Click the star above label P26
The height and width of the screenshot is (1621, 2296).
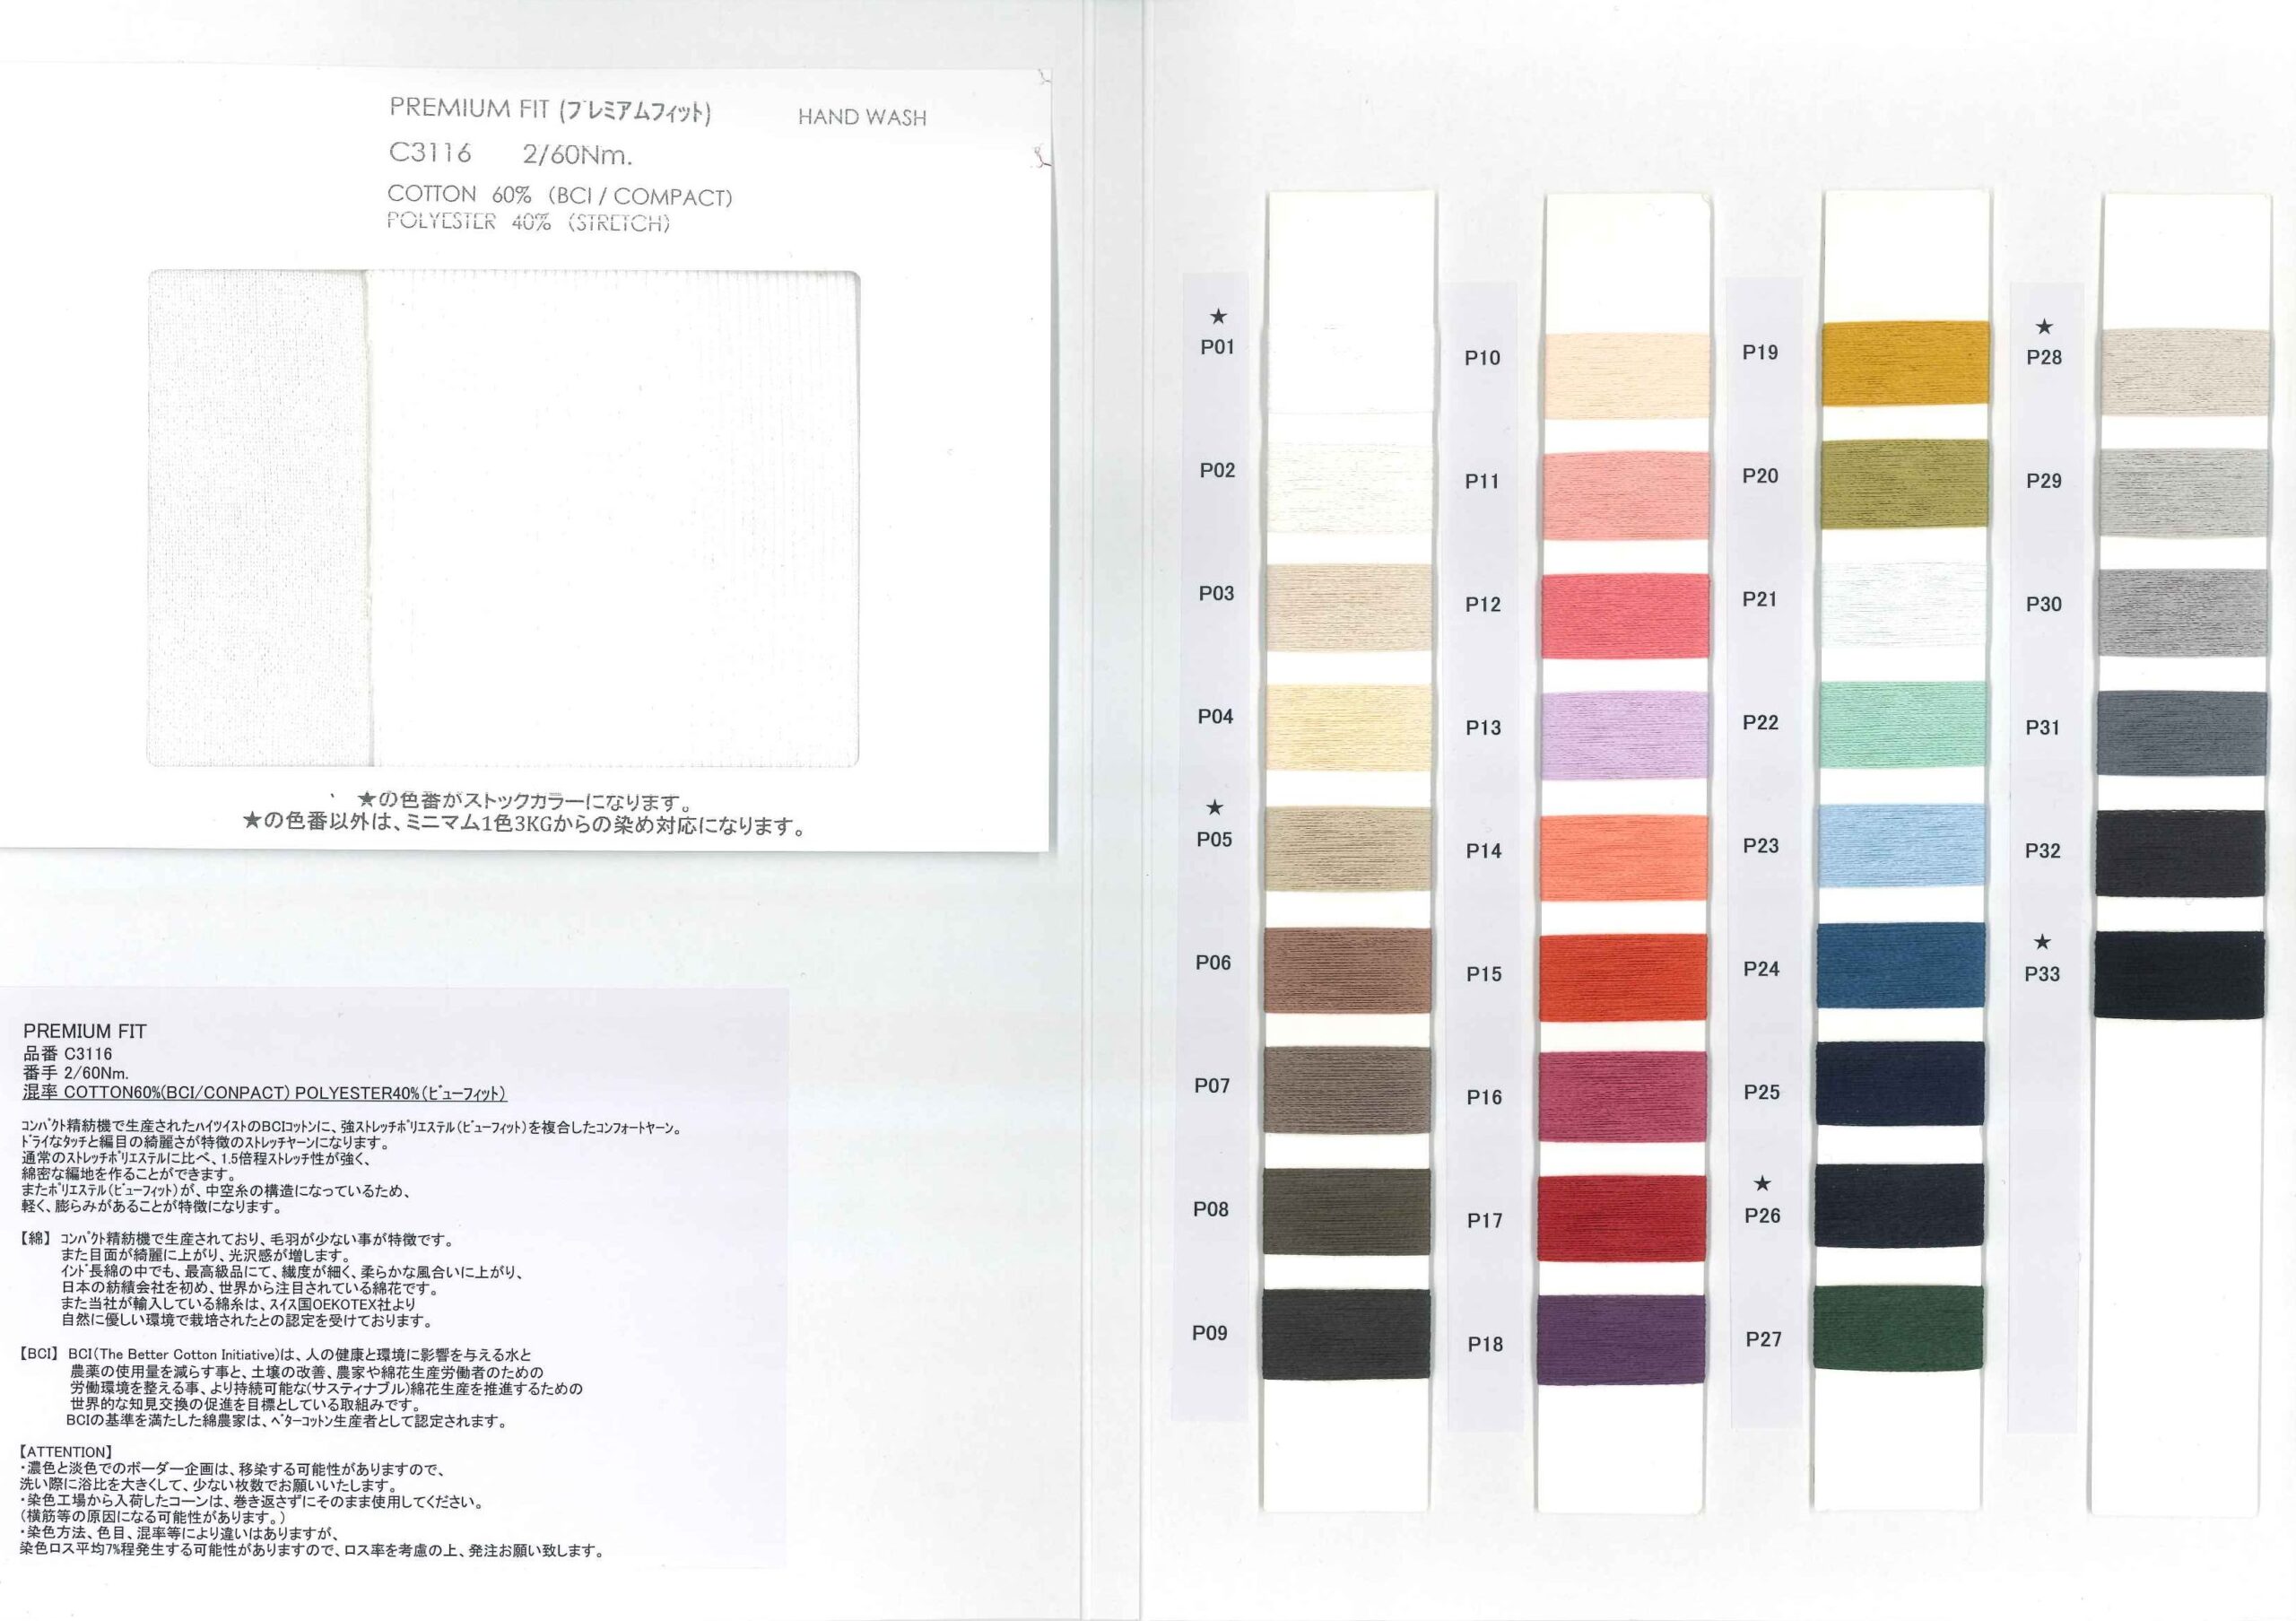tap(1763, 1183)
